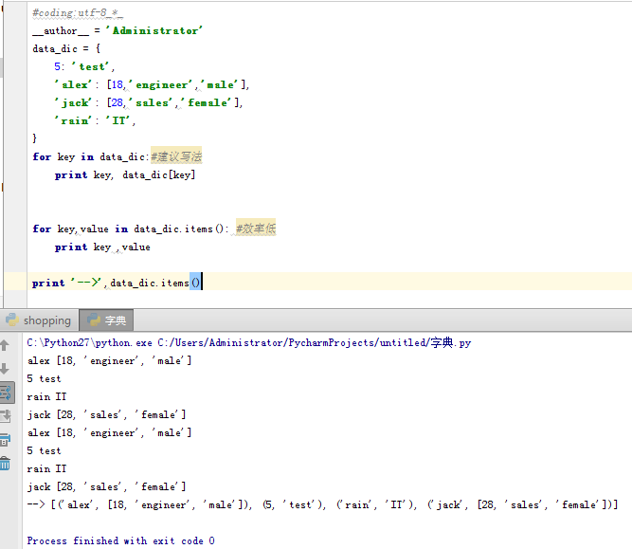Click the C:\Python27\python.exe text in console
Screen dimensions: 632x549
[89, 343]
